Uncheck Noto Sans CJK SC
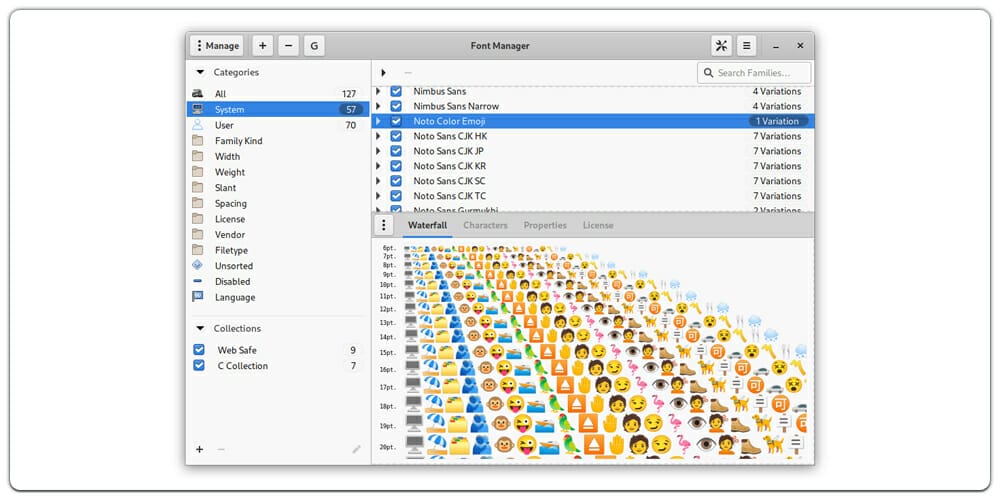This screenshot has height=500, width=1000. 396,181
